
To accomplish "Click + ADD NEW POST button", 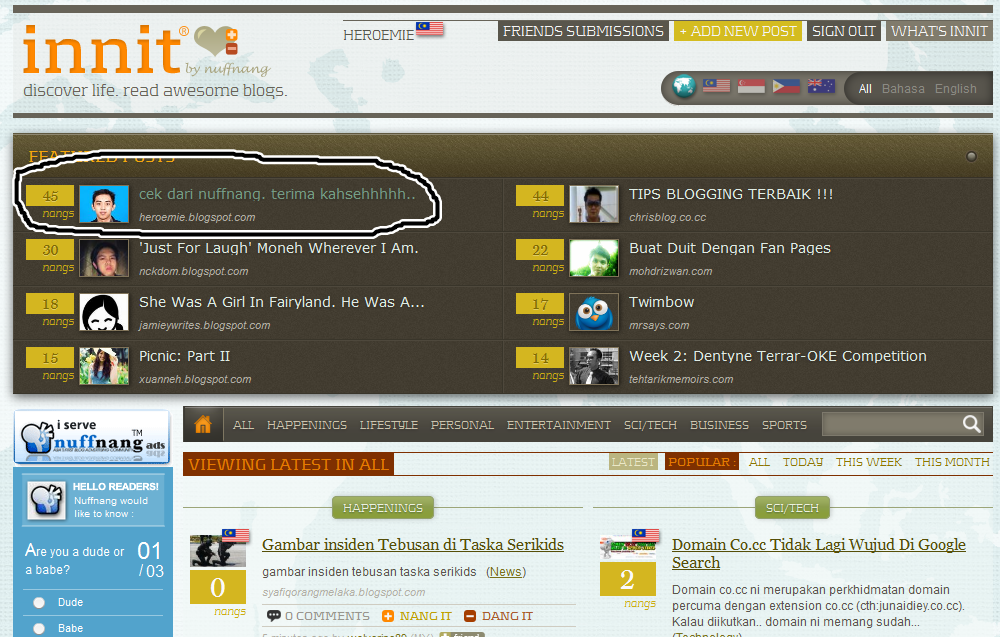I will coord(738,31).
